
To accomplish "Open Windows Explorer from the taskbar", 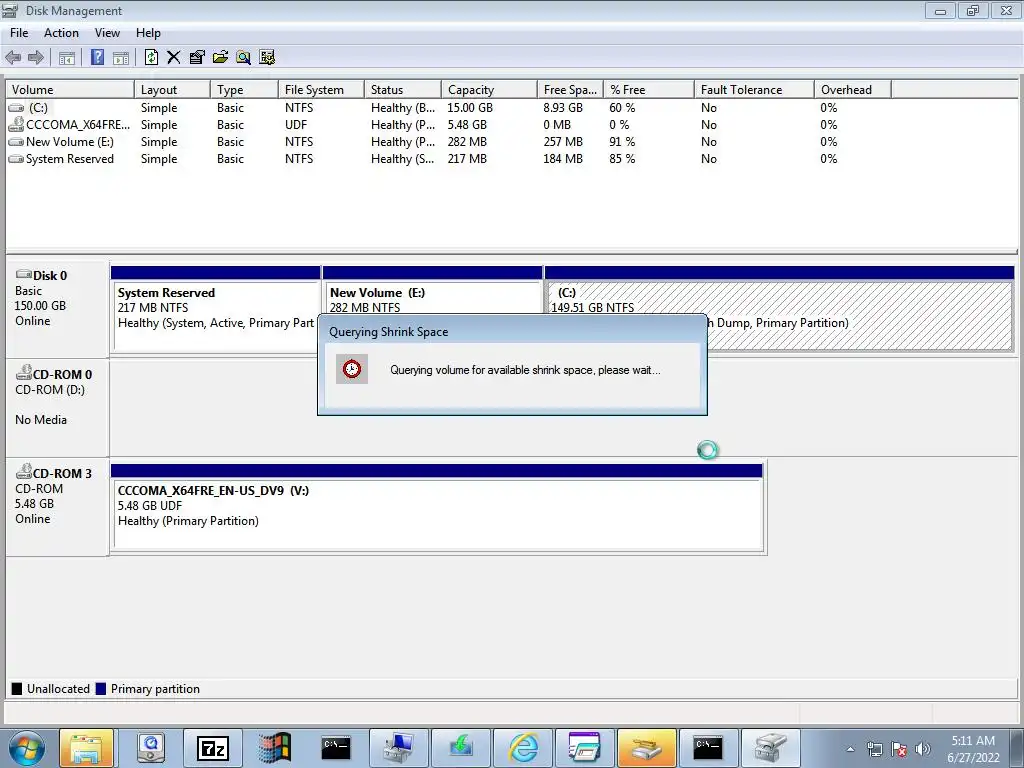I will pyautogui.click(x=87, y=748).
